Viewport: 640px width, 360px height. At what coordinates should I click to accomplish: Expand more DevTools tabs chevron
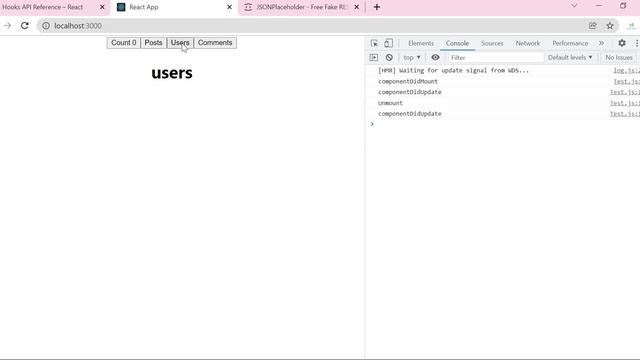pos(601,43)
